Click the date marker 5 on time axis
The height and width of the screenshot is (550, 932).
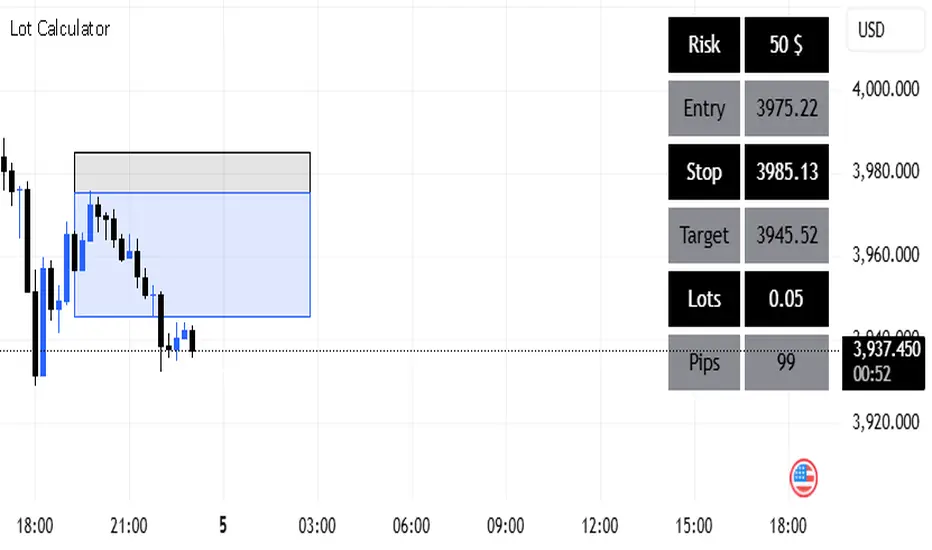point(223,525)
